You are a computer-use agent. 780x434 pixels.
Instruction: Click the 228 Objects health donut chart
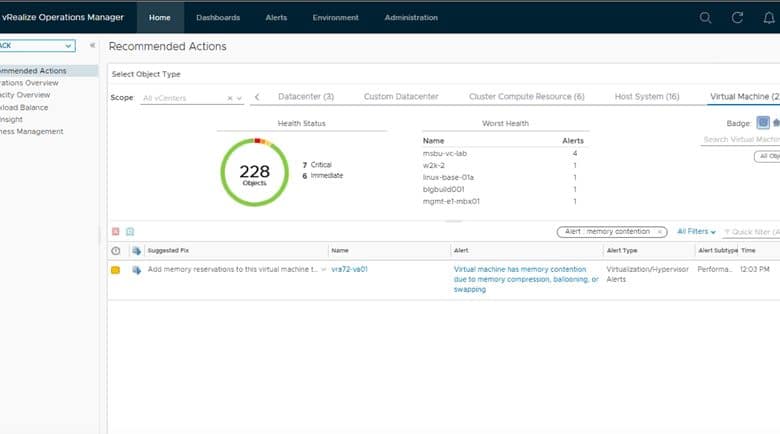pos(255,172)
